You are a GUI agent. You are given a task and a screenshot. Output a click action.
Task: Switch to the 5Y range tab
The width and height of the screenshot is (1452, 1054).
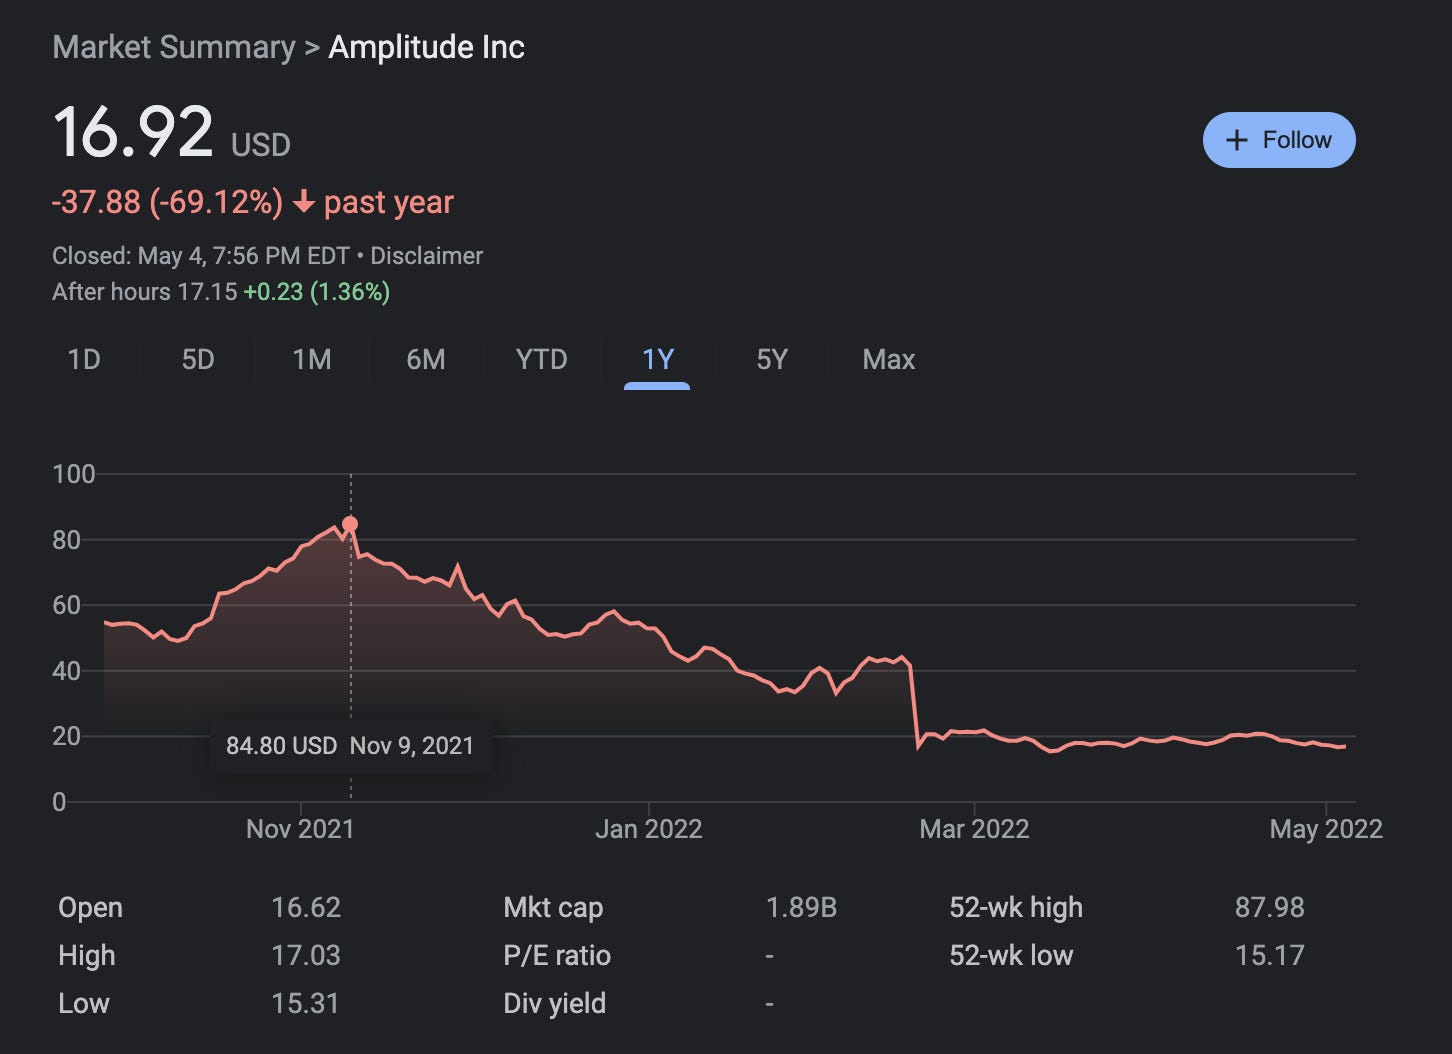point(772,360)
